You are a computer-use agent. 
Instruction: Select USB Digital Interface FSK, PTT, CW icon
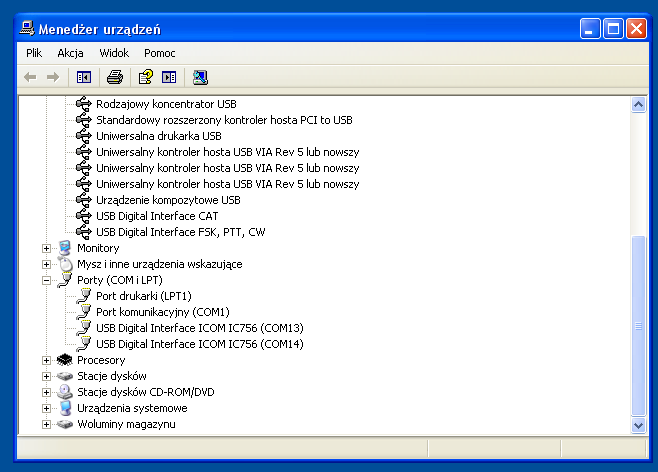pyautogui.click(x=84, y=232)
